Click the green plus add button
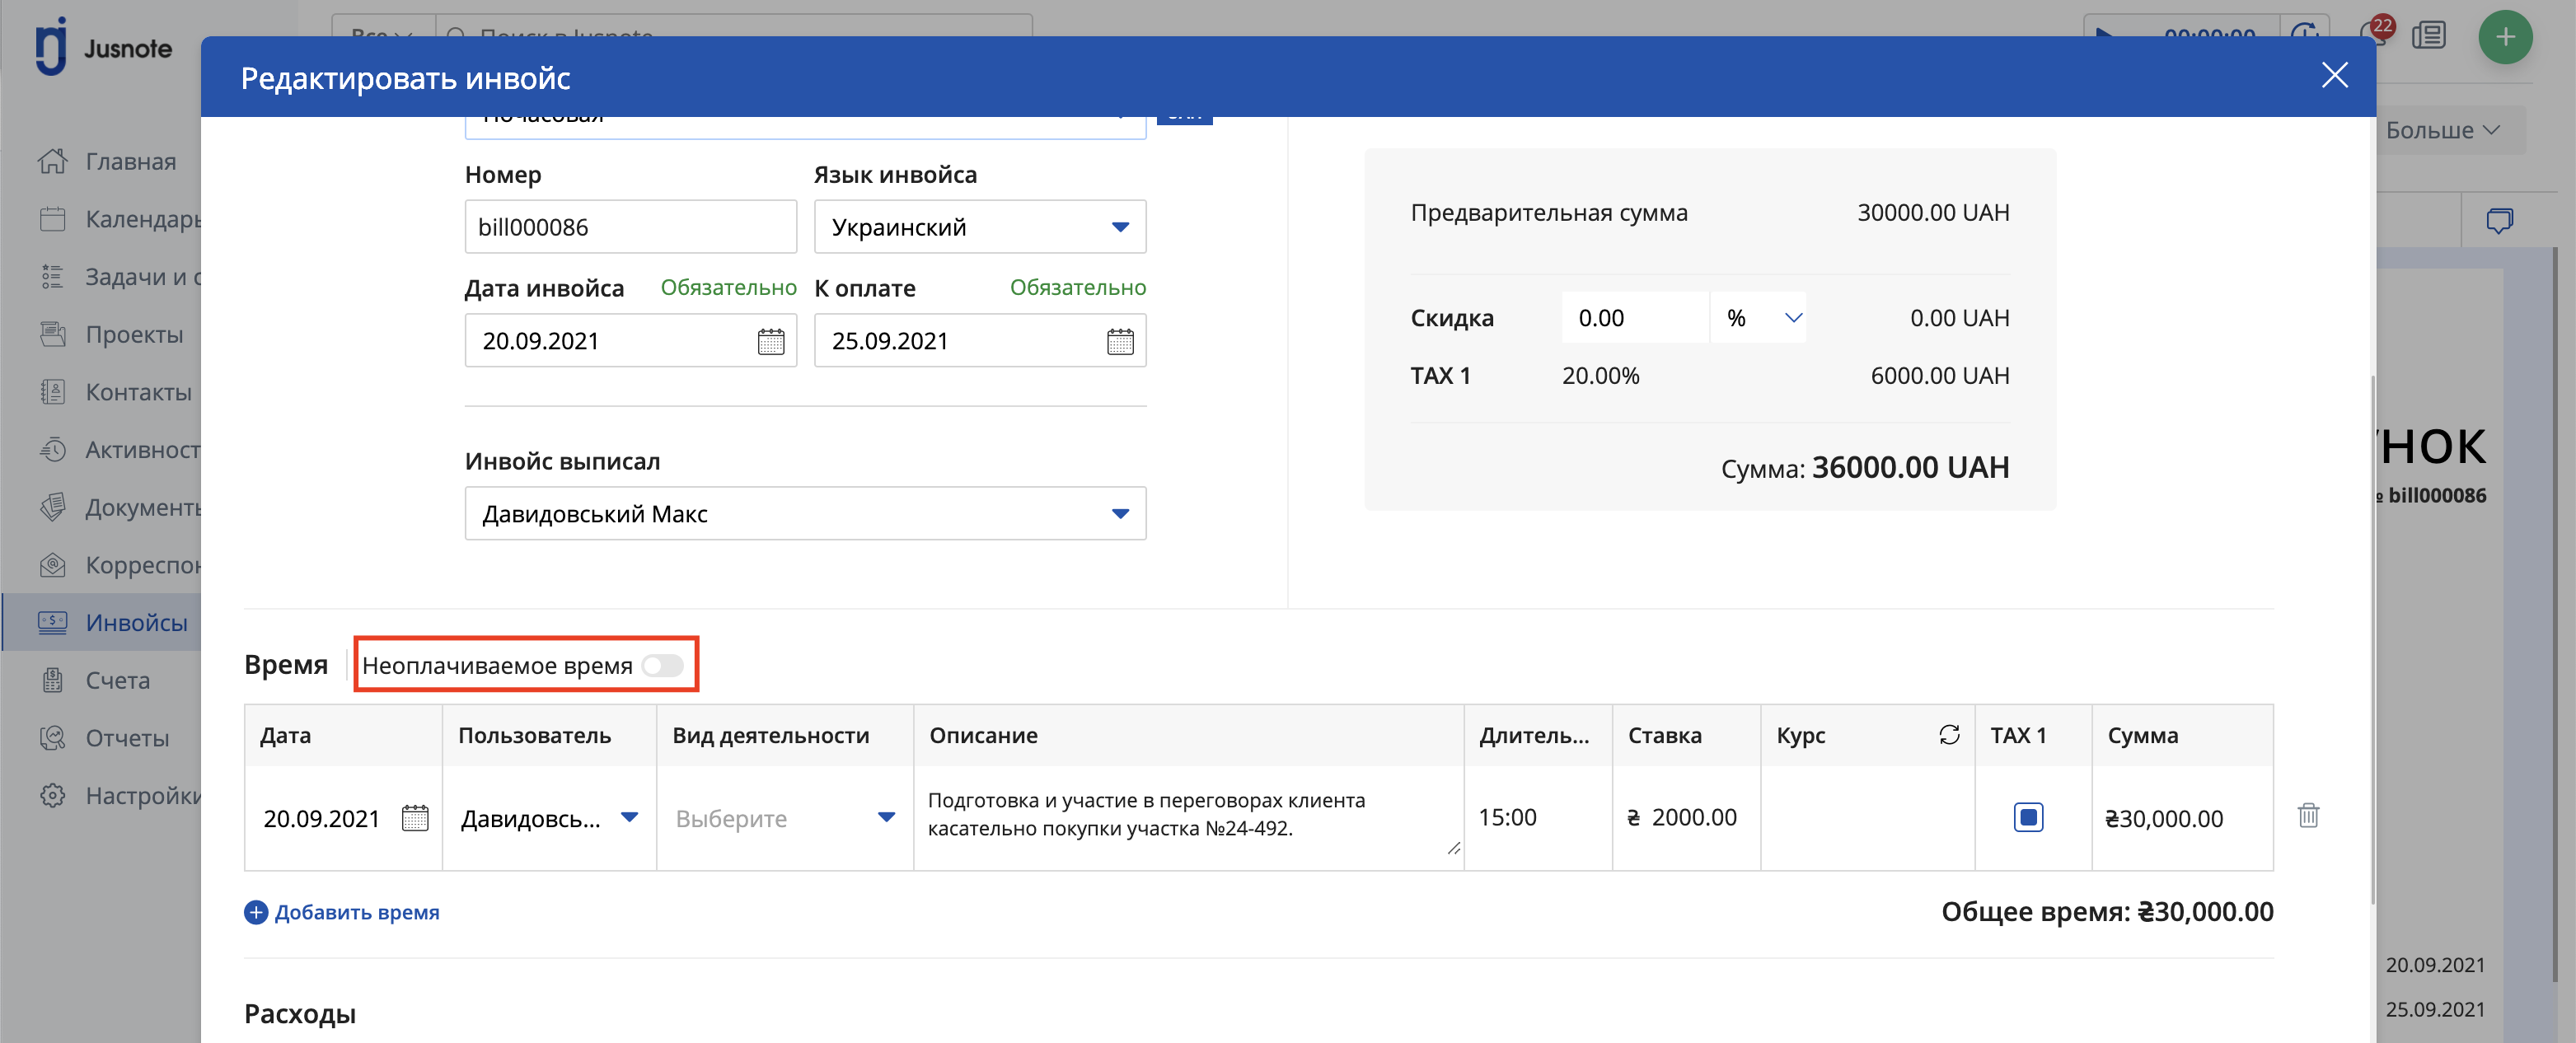The width and height of the screenshot is (2576, 1043). (2505, 37)
